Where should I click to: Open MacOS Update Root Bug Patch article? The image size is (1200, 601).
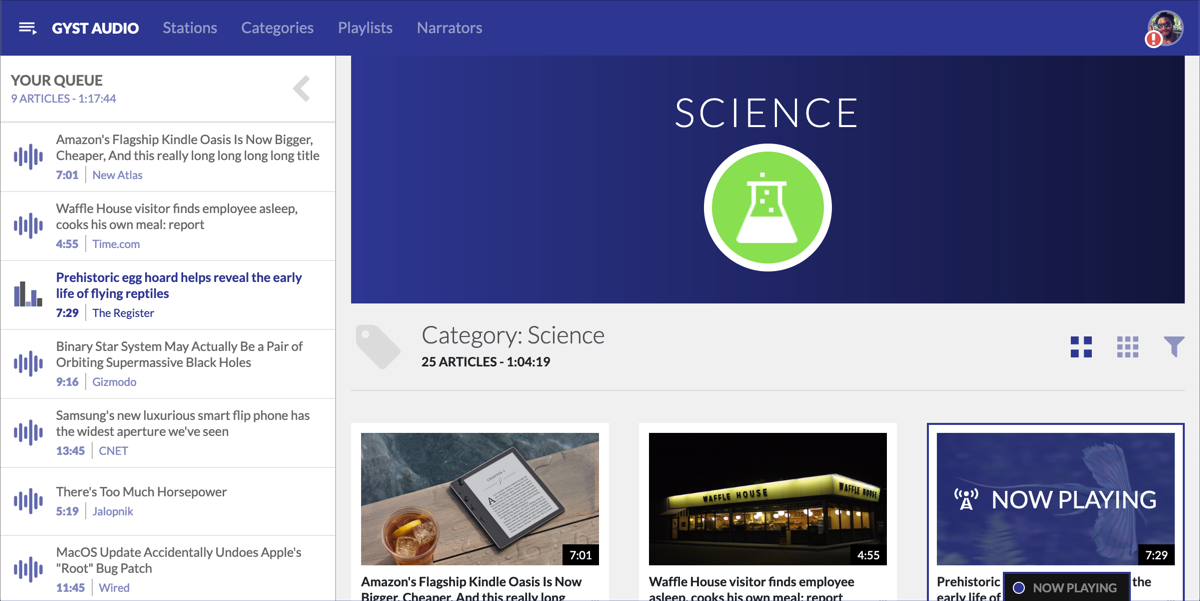click(x=179, y=560)
